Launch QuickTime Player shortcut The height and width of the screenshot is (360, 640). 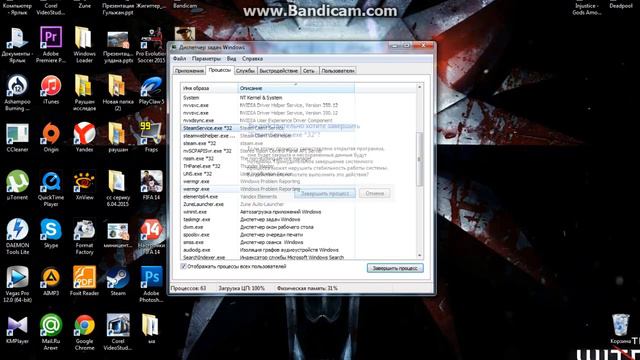tap(51, 189)
